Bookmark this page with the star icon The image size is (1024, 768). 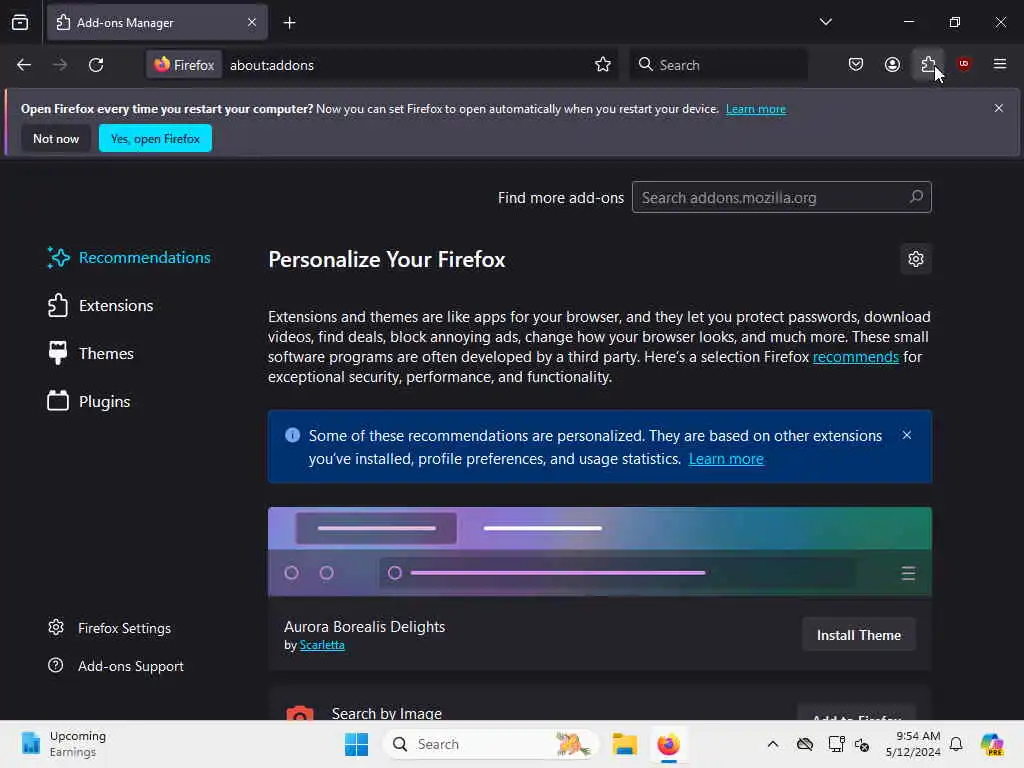coord(603,65)
